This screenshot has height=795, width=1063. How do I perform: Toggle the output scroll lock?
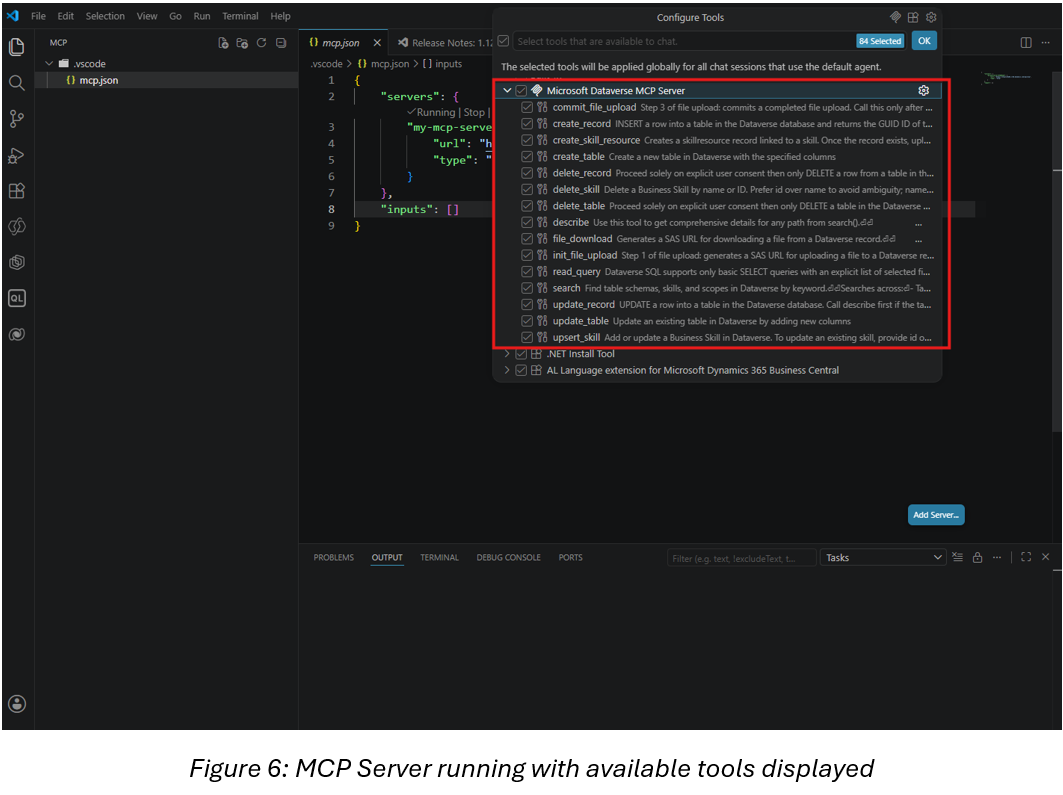click(x=977, y=557)
